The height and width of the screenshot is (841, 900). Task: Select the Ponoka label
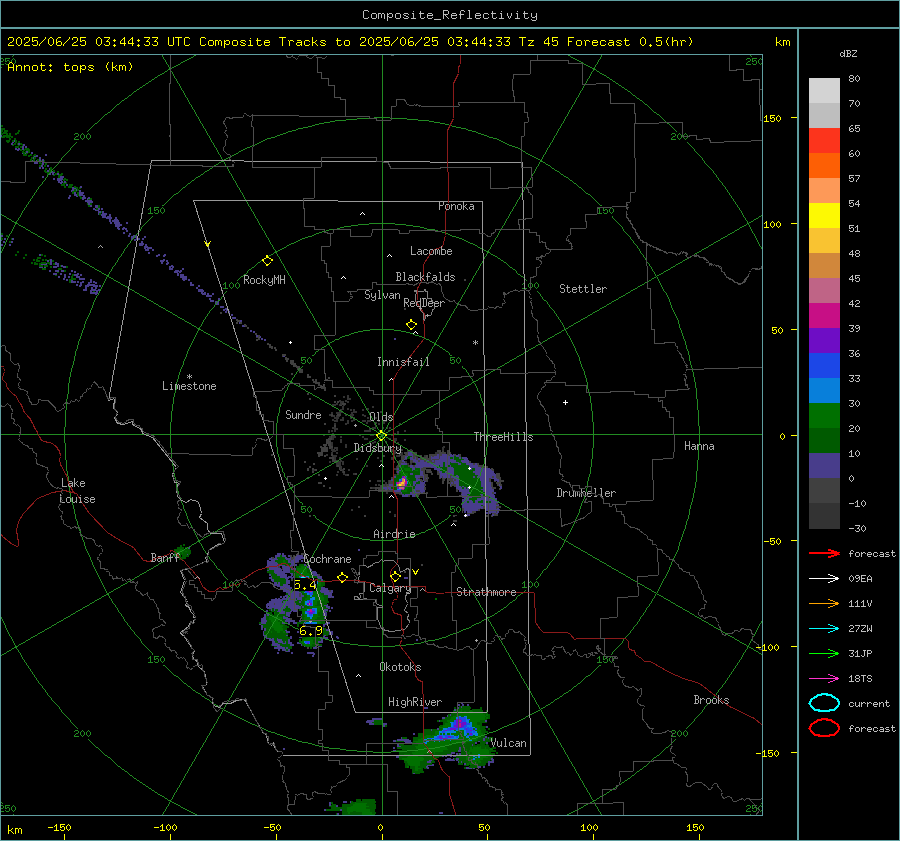point(456,206)
